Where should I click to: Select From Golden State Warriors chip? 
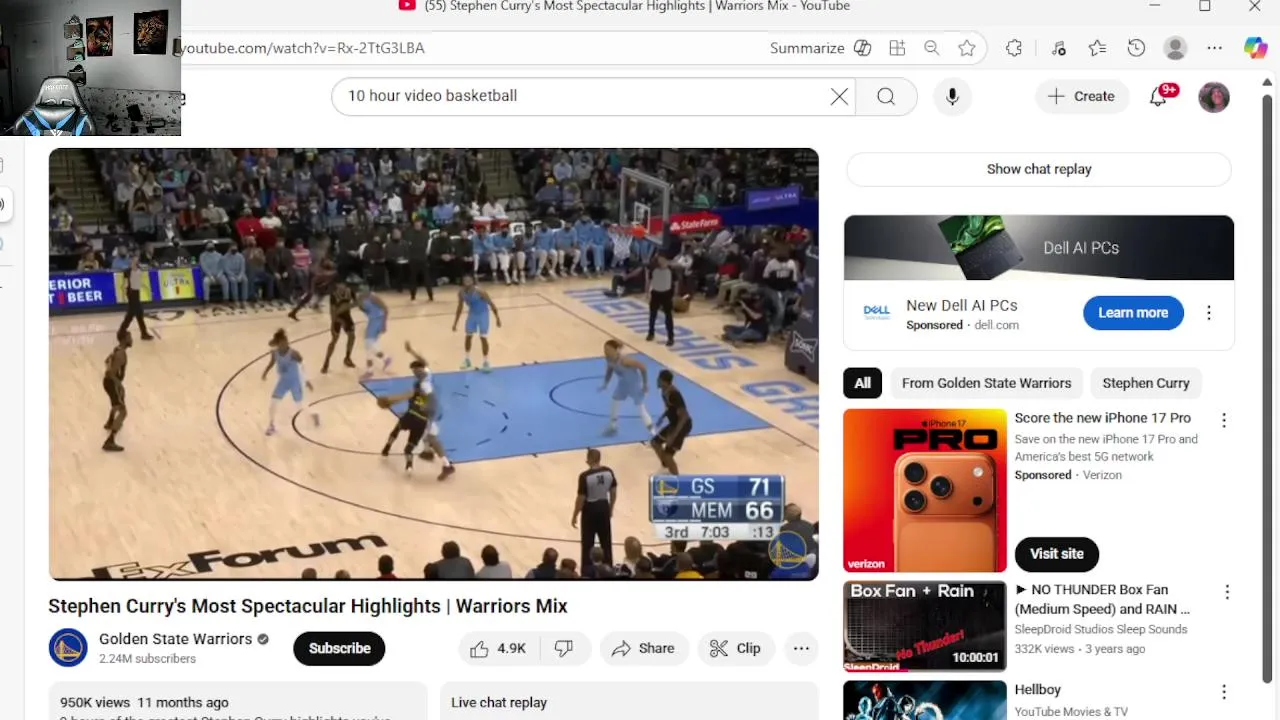(986, 383)
